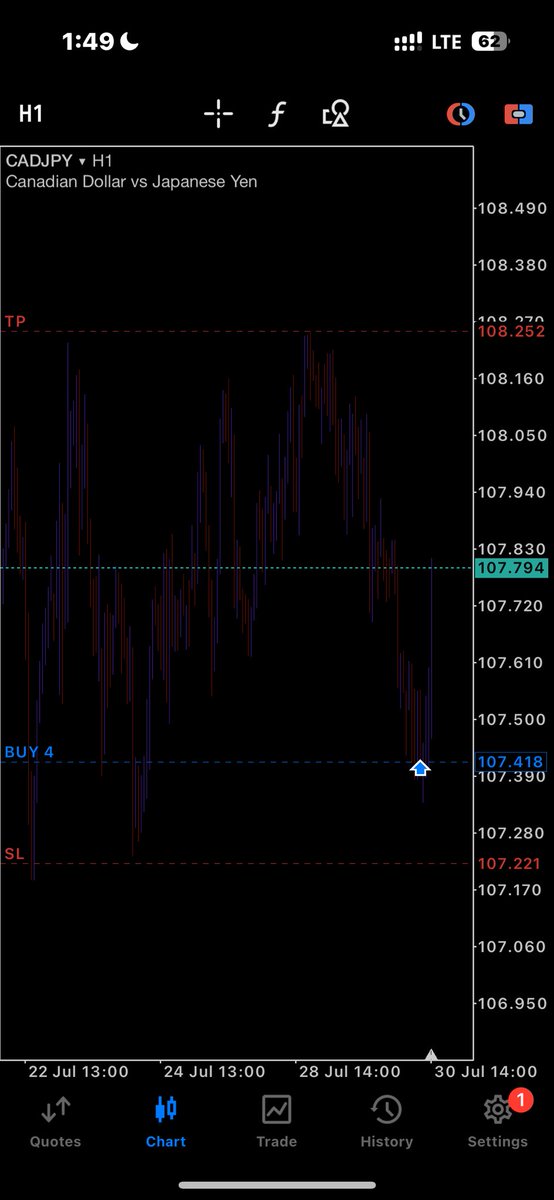This screenshot has height=1200, width=554.
Task: Tap the 107.418 entry price tag
Action: [x=511, y=762]
